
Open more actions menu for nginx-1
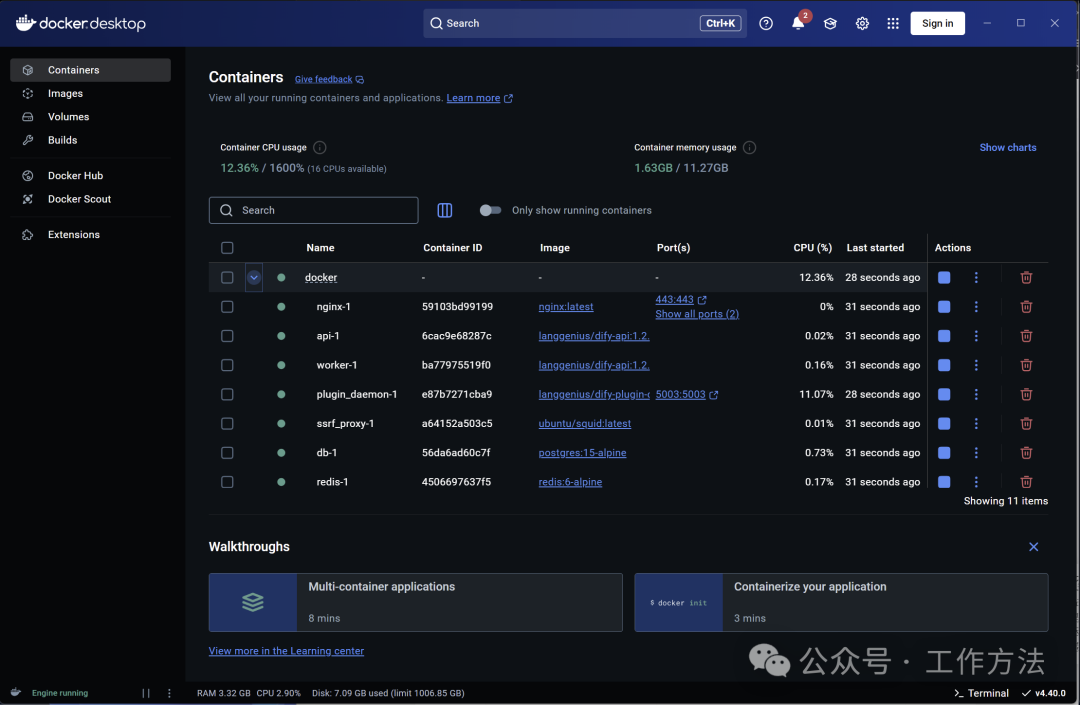point(975,307)
